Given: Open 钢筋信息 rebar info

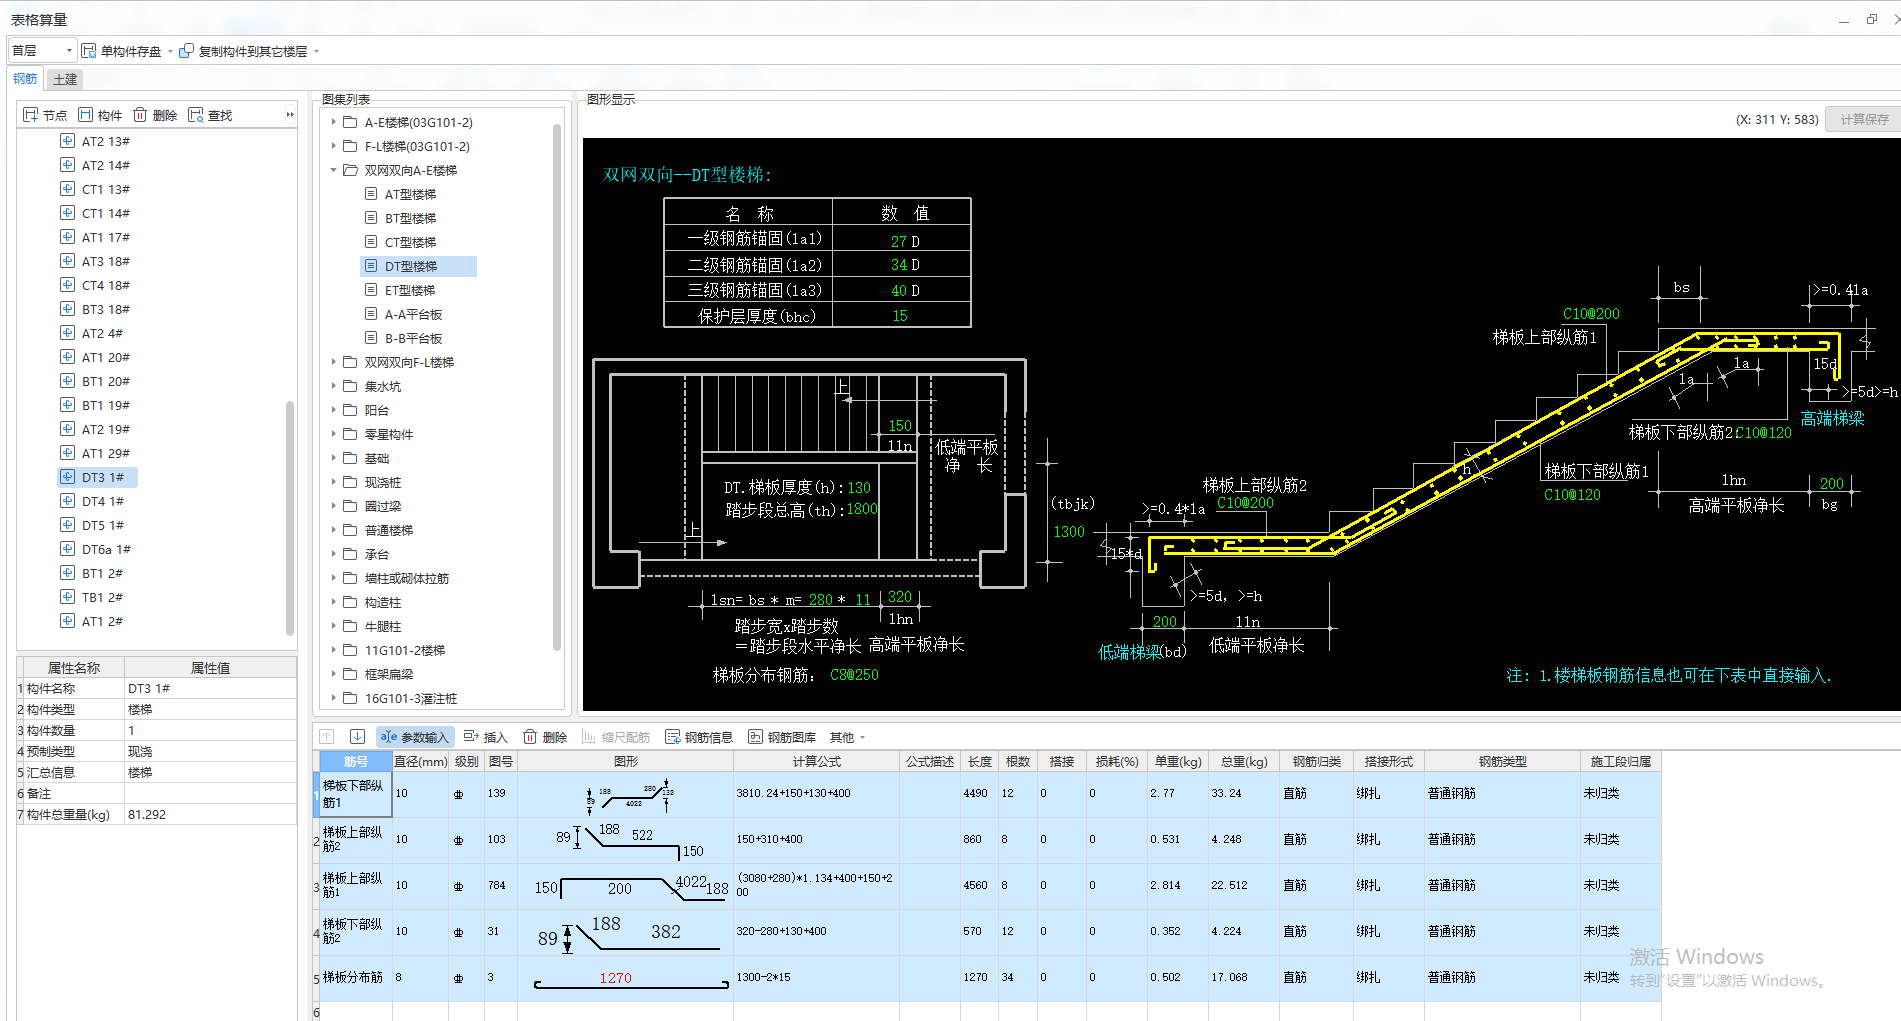Looking at the screenshot, I should tap(699, 737).
